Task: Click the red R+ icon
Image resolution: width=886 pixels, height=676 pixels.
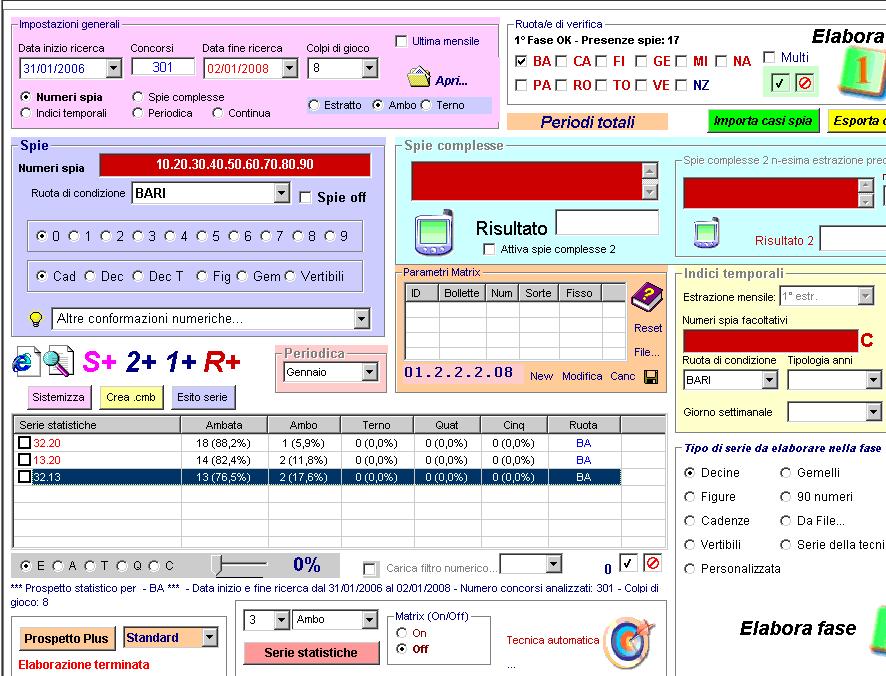Action: pos(222,362)
